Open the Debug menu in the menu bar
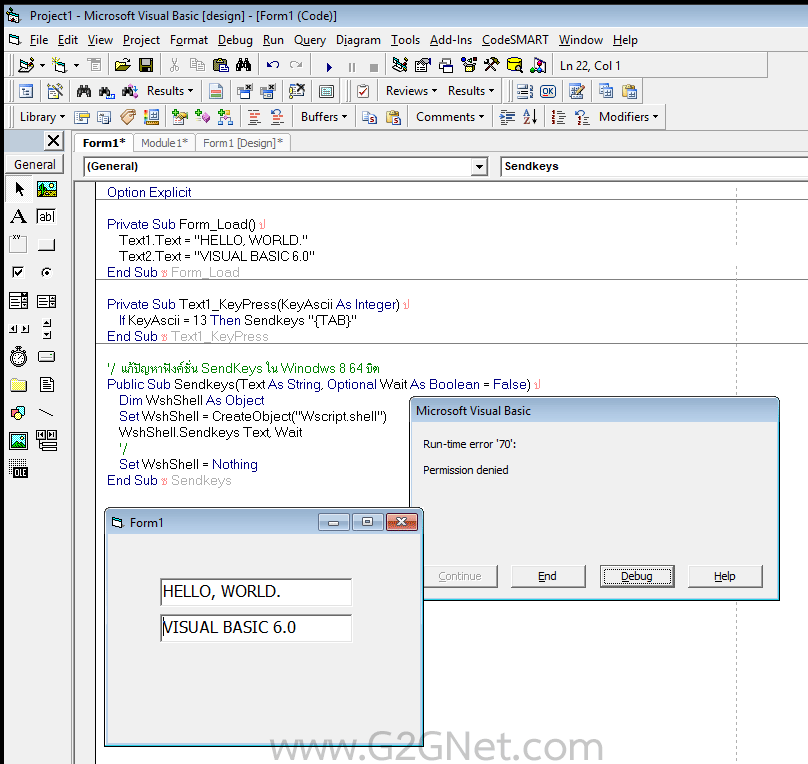 click(235, 40)
